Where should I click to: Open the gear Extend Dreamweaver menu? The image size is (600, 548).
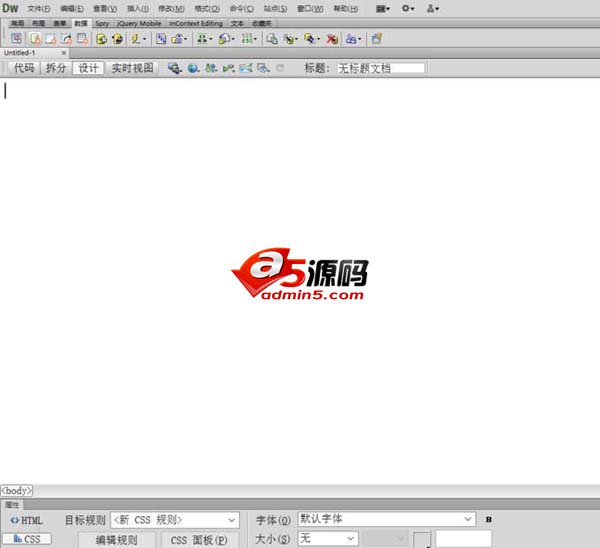(x=408, y=8)
